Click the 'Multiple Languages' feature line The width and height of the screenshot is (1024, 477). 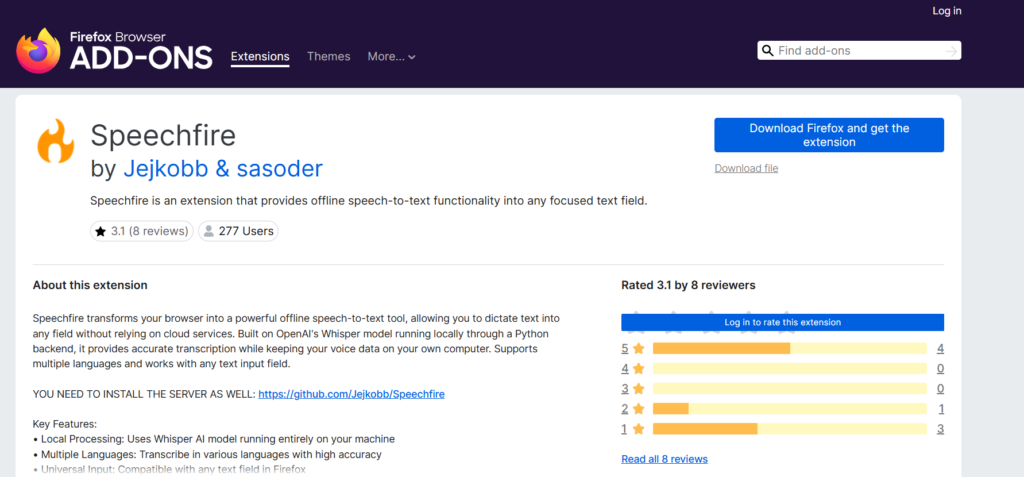coord(207,454)
